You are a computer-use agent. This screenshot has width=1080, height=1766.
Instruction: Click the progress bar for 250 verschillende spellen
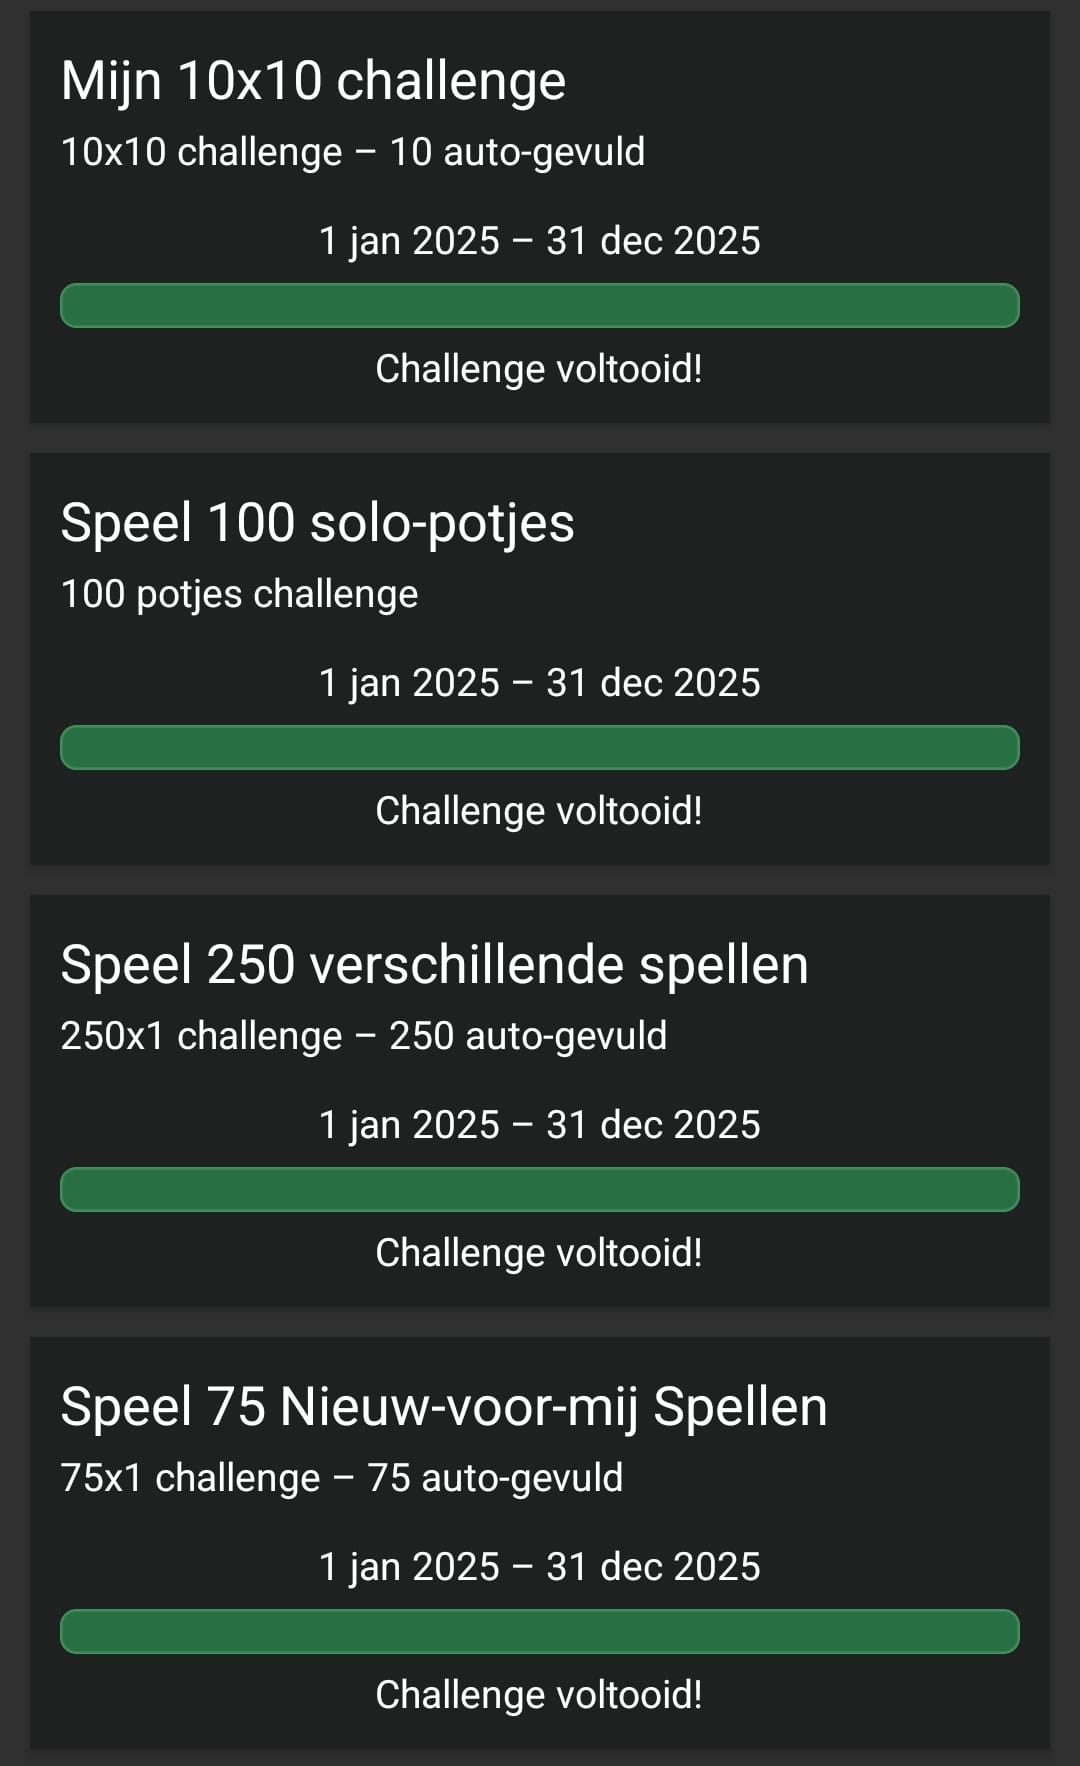[539, 1190]
